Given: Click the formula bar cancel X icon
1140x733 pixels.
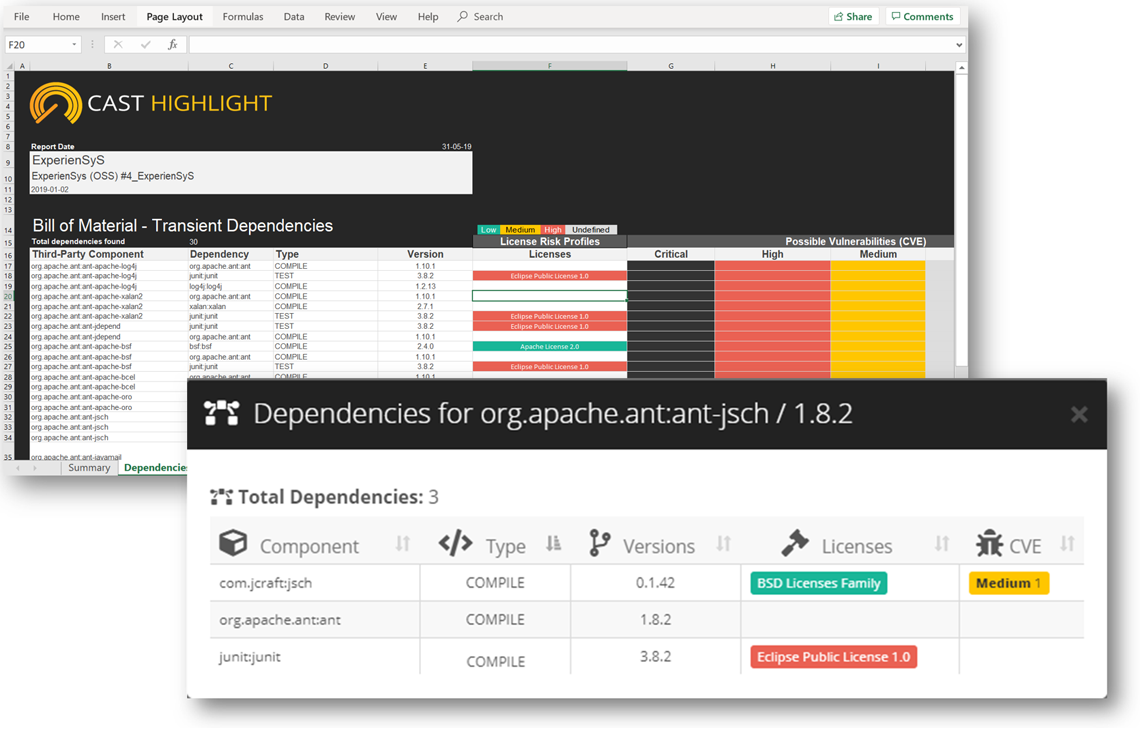Looking at the screenshot, I should (118, 45).
